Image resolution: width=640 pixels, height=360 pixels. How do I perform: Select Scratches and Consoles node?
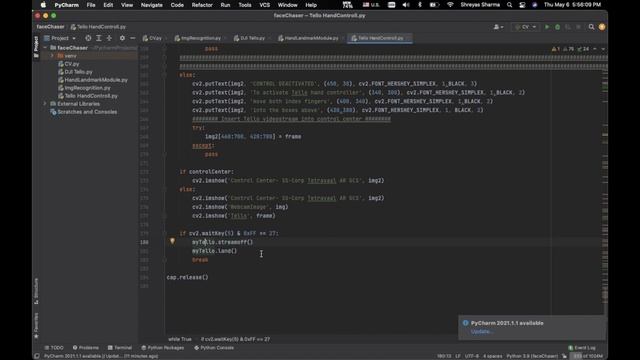83,112
